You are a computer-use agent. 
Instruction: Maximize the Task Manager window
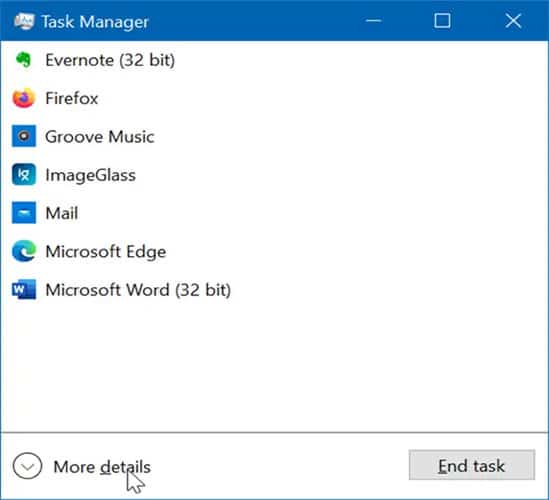(x=442, y=21)
